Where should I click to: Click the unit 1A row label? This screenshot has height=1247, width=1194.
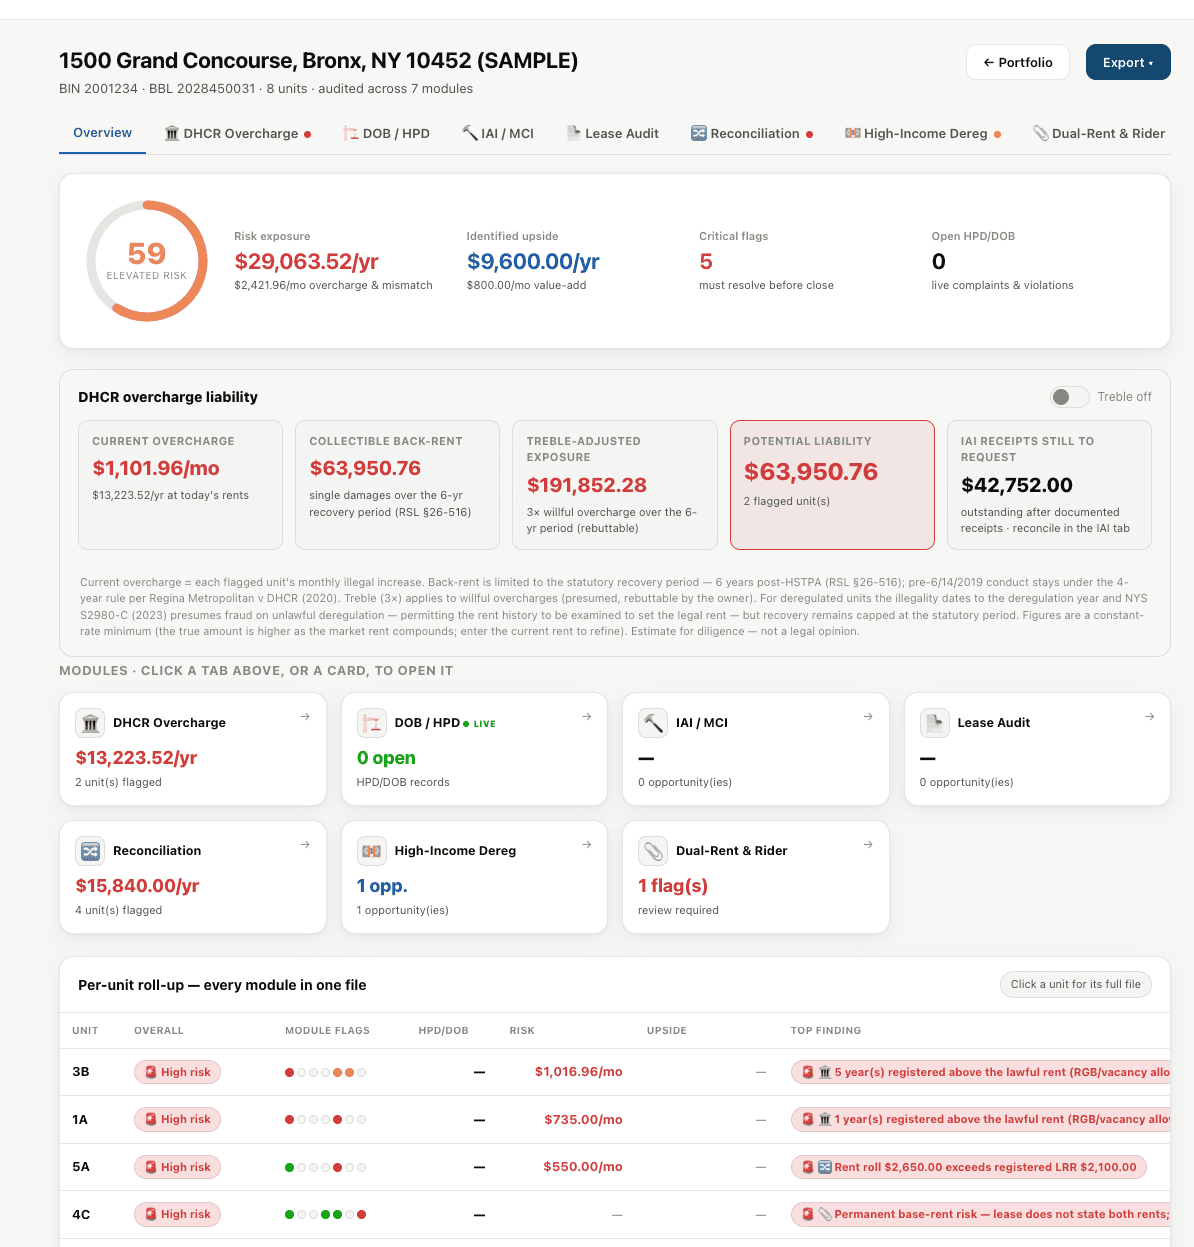coord(80,1119)
